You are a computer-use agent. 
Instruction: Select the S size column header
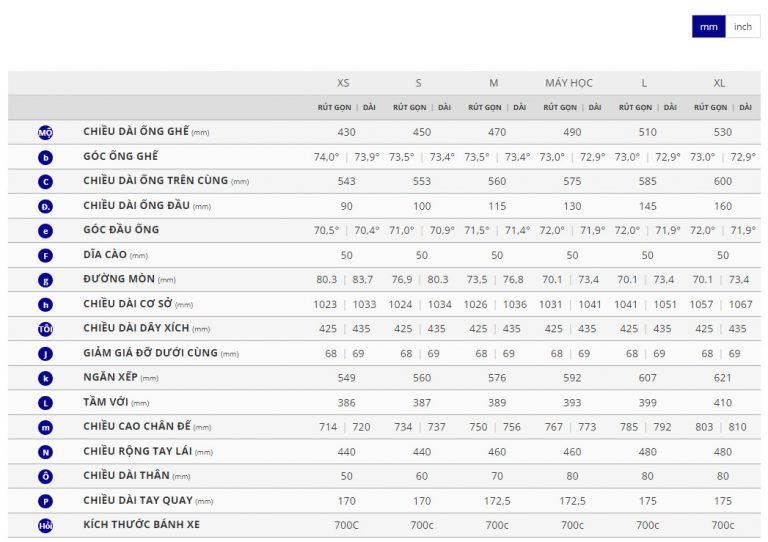click(418, 83)
